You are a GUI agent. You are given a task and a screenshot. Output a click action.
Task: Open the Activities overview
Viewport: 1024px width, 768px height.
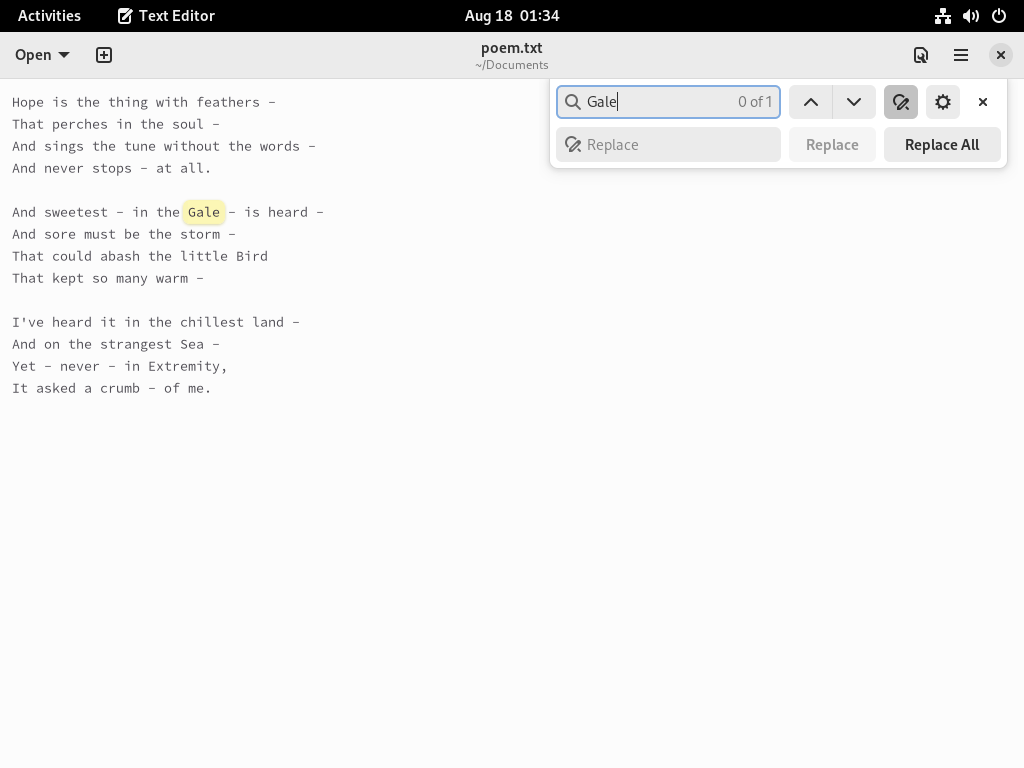[x=49, y=16]
